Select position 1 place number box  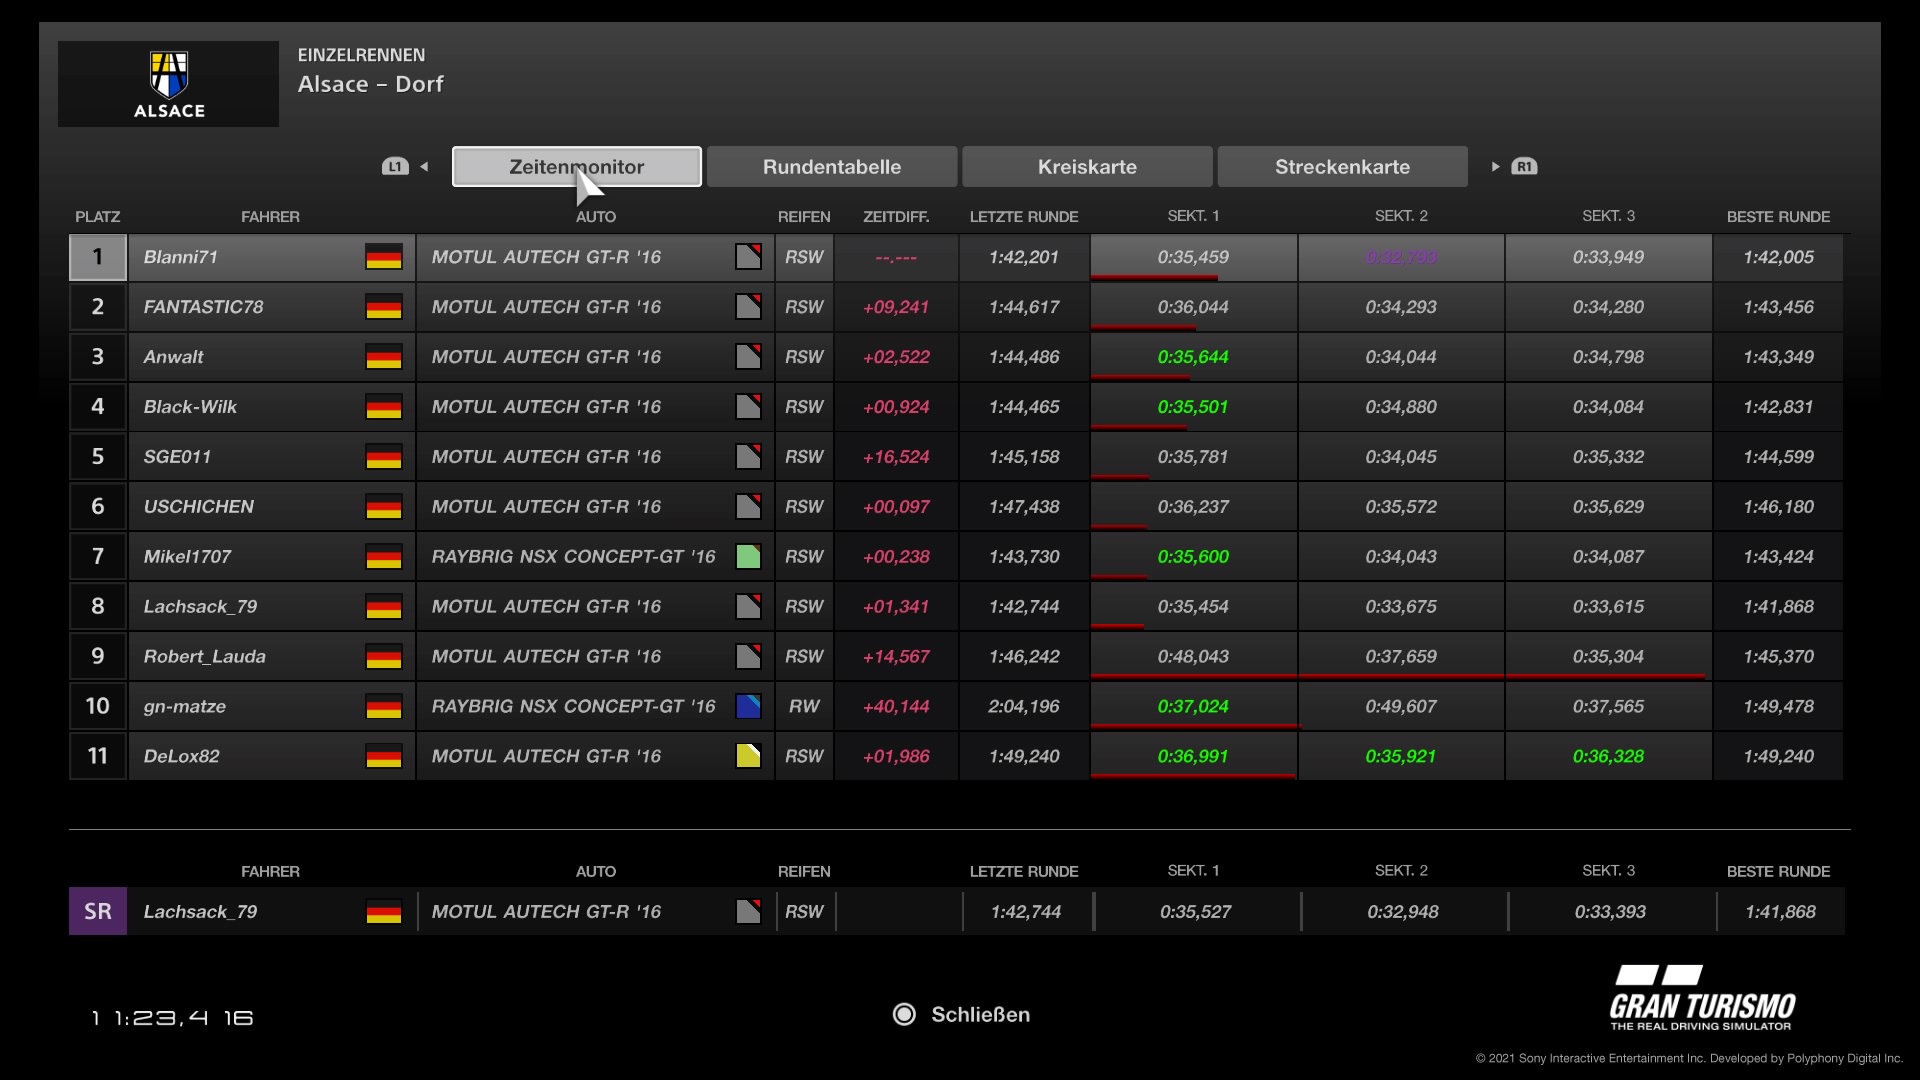click(98, 257)
